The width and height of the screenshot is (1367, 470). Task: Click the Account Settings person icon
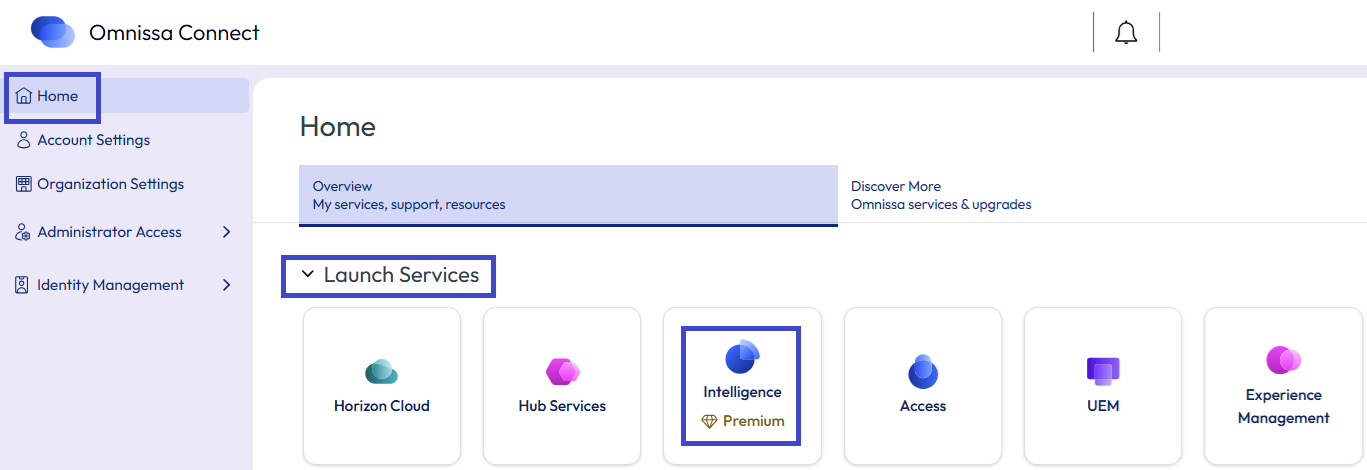24,140
